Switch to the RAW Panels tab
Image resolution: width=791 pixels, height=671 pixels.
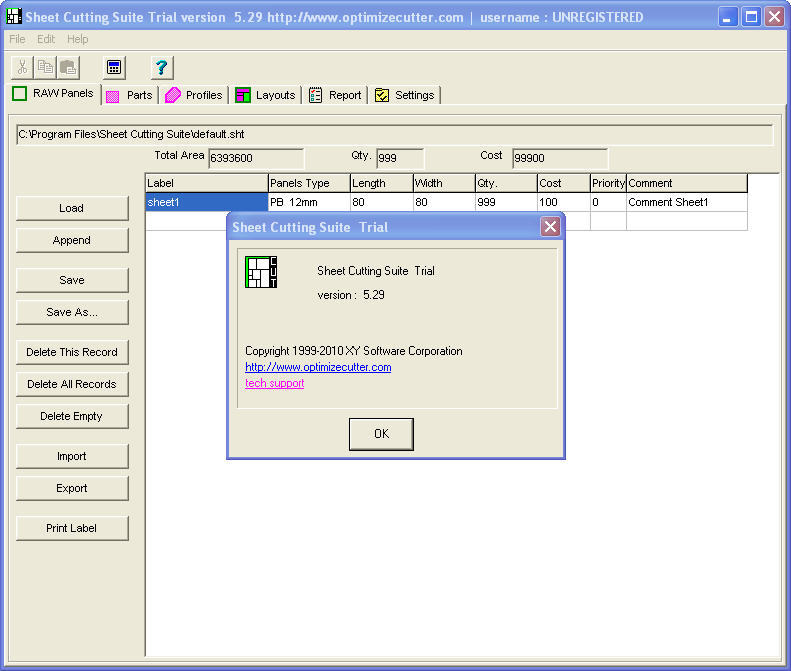53,94
